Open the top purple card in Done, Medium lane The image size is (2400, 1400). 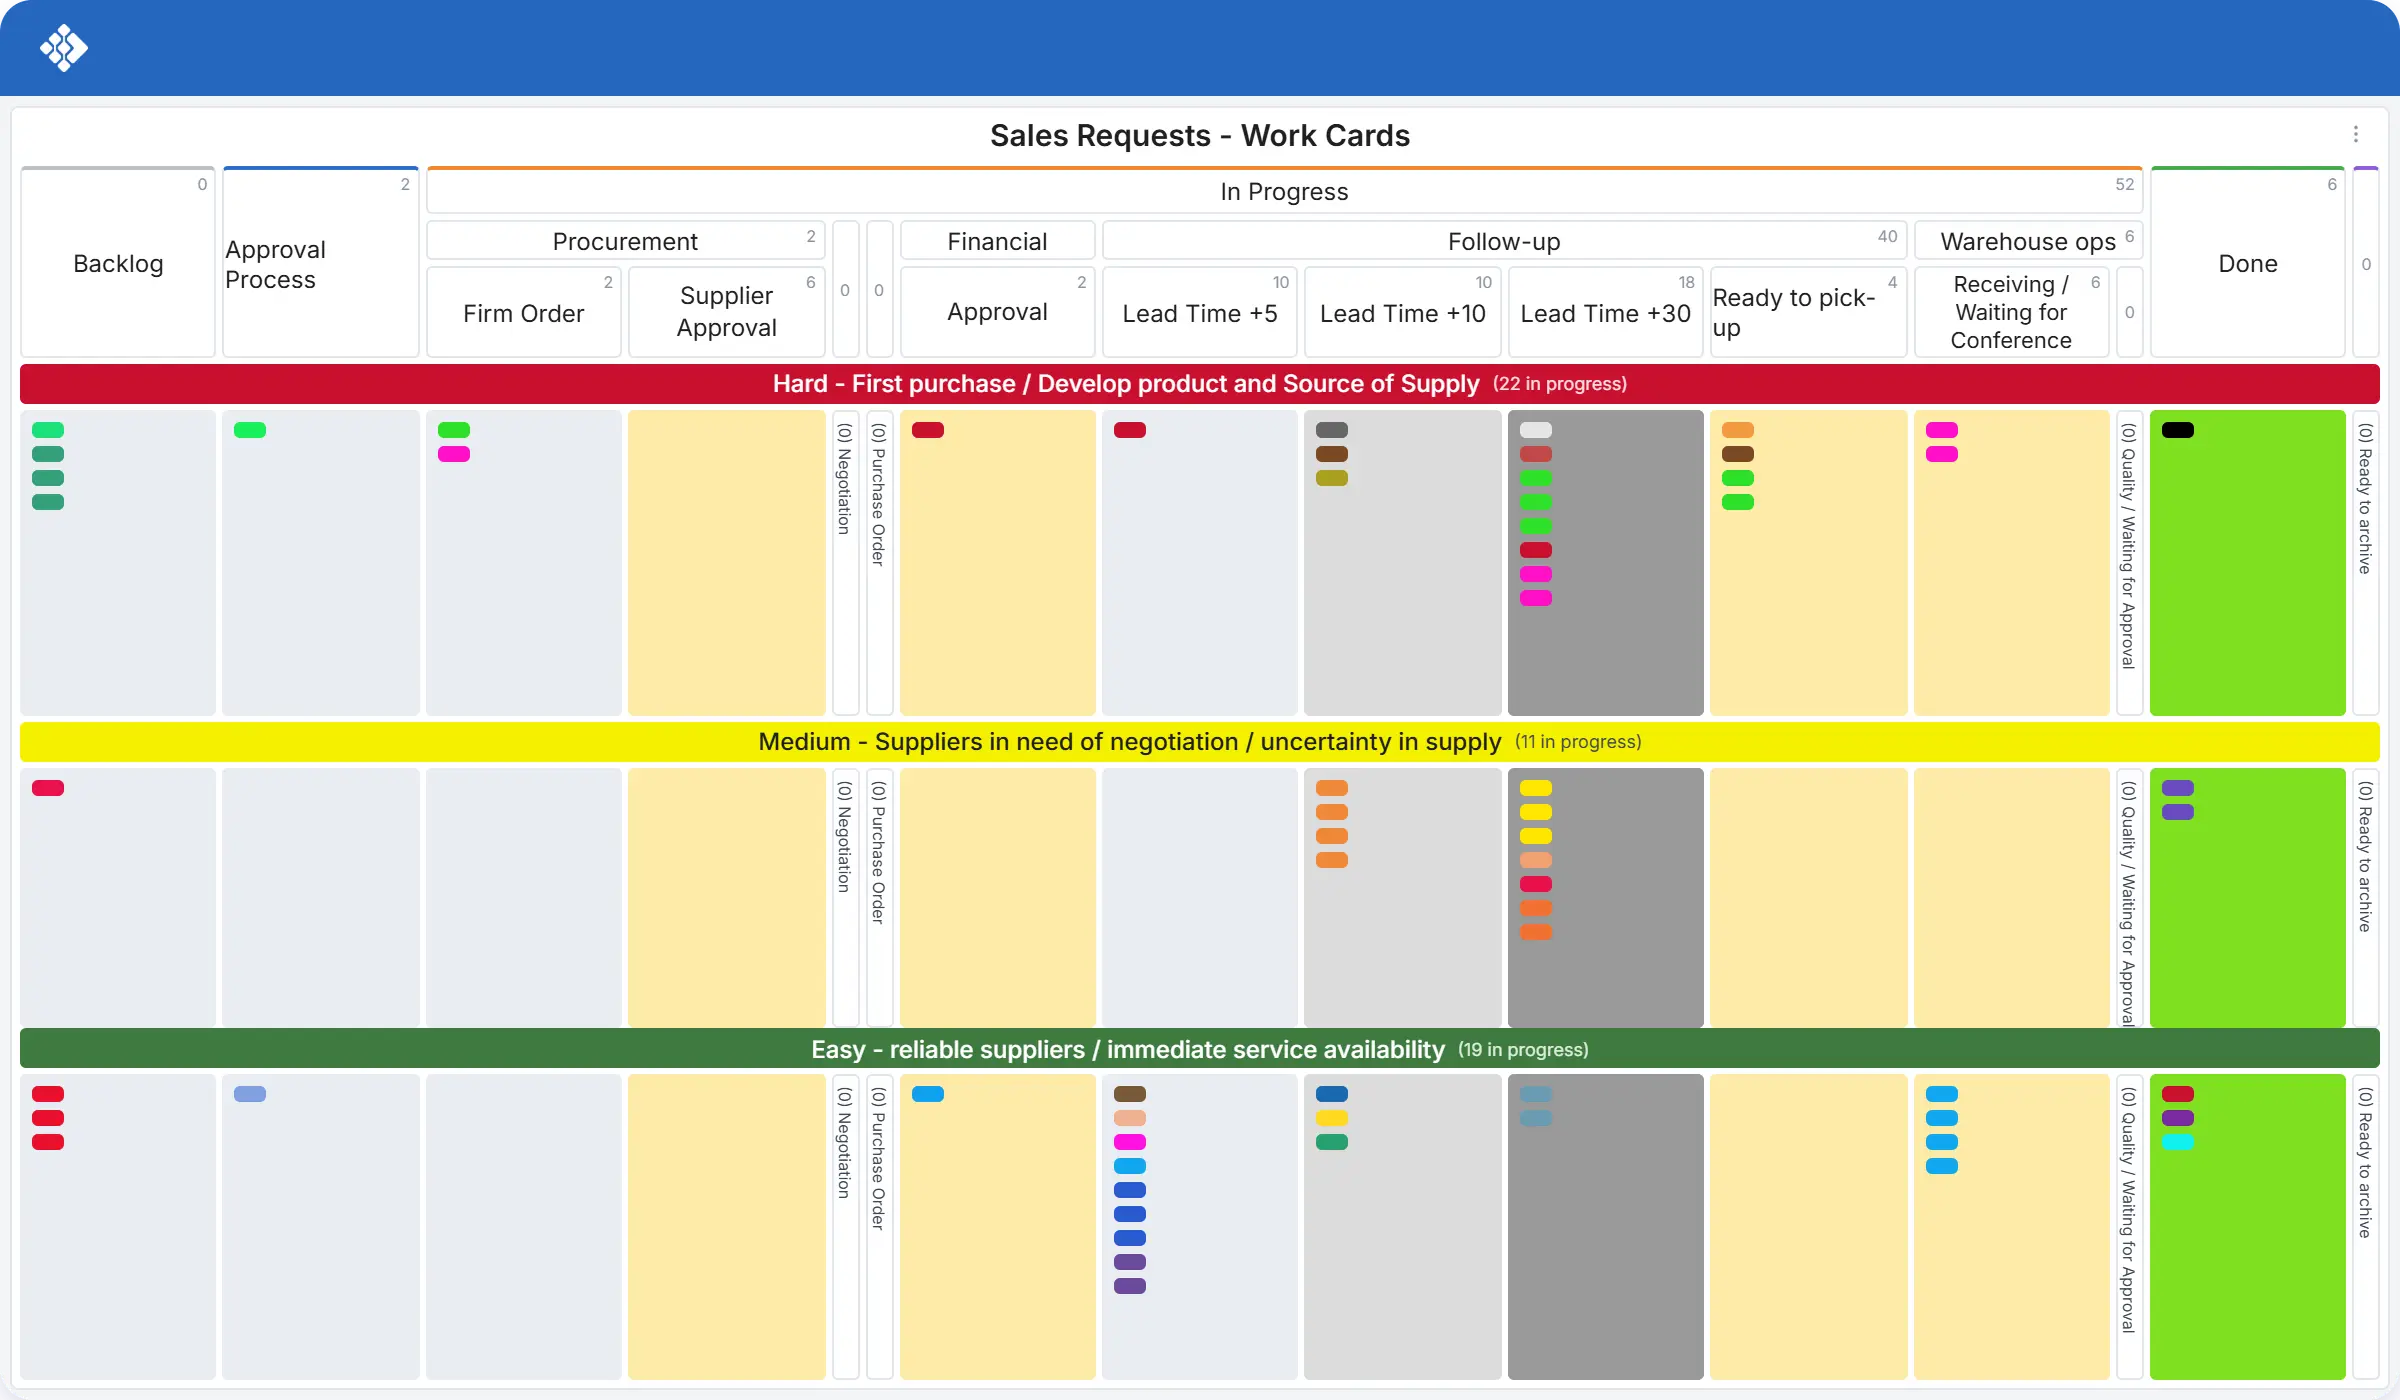point(2178,788)
